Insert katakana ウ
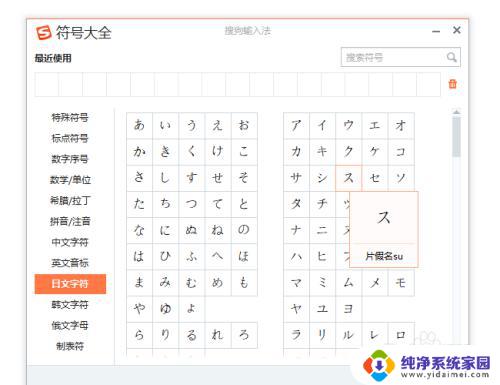 pyautogui.click(x=349, y=125)
